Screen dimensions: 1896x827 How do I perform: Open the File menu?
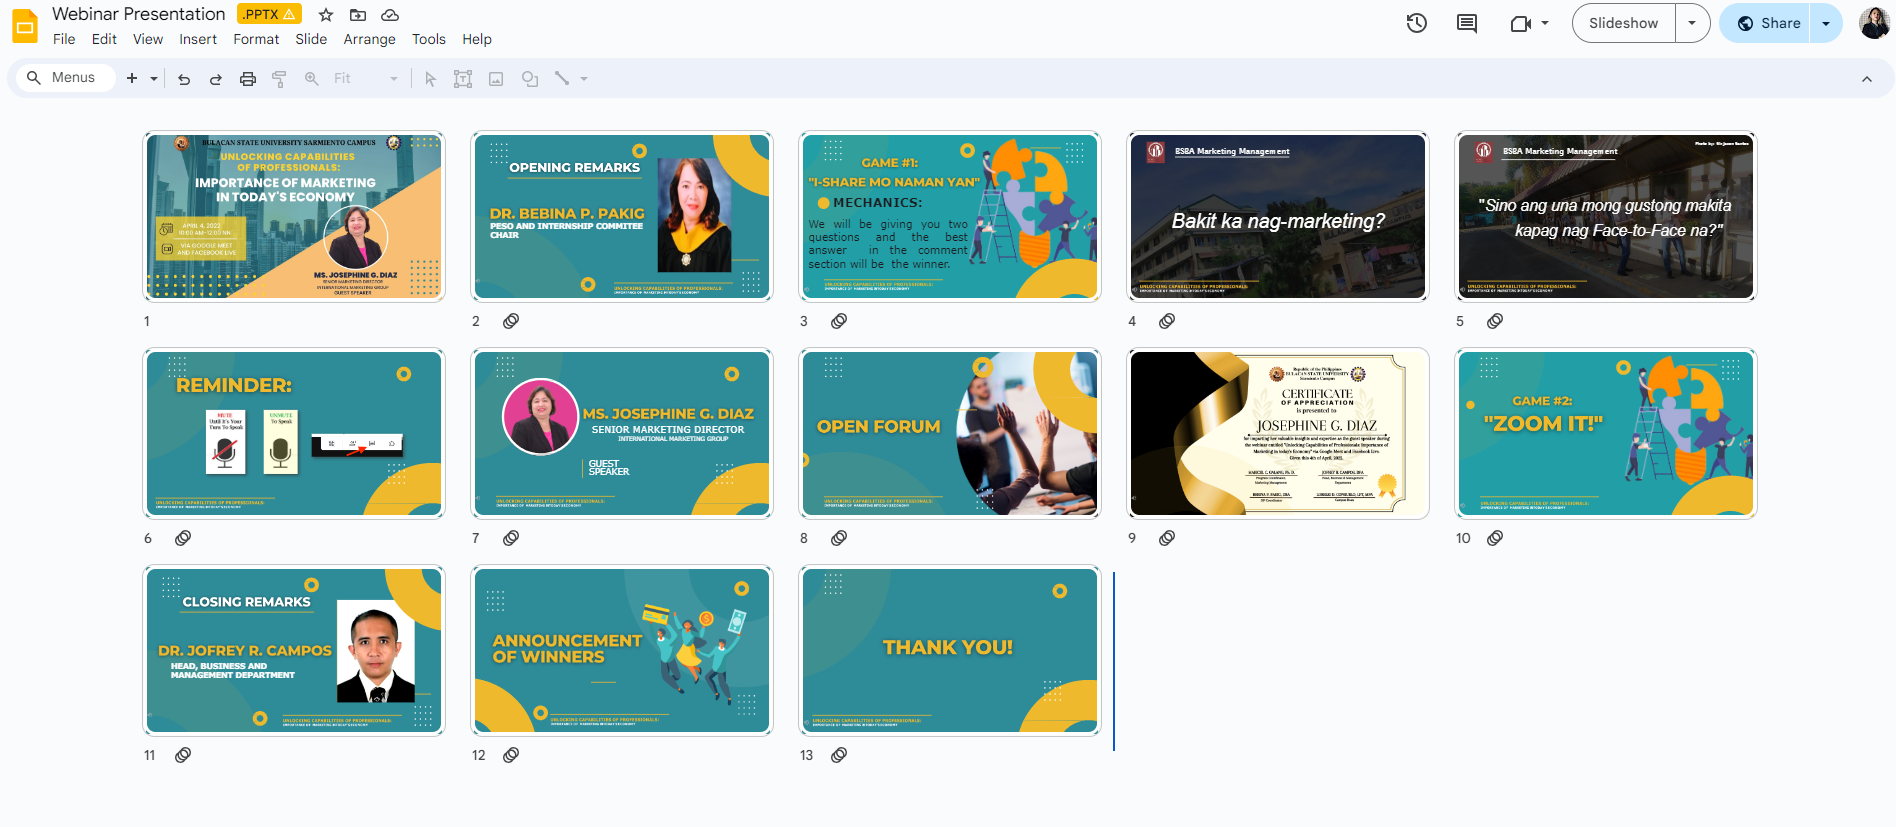point(64,39)
